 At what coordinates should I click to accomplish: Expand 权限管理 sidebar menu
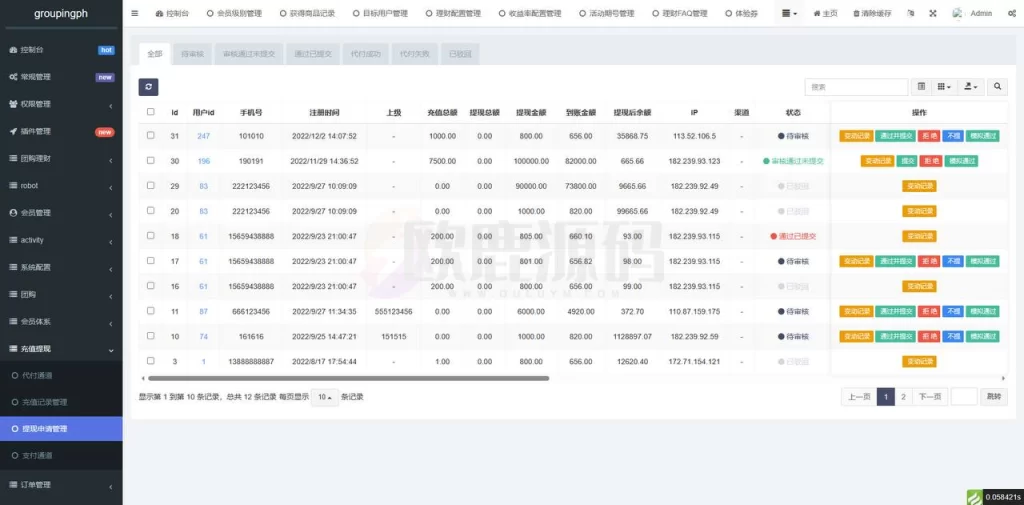point(61,104)
